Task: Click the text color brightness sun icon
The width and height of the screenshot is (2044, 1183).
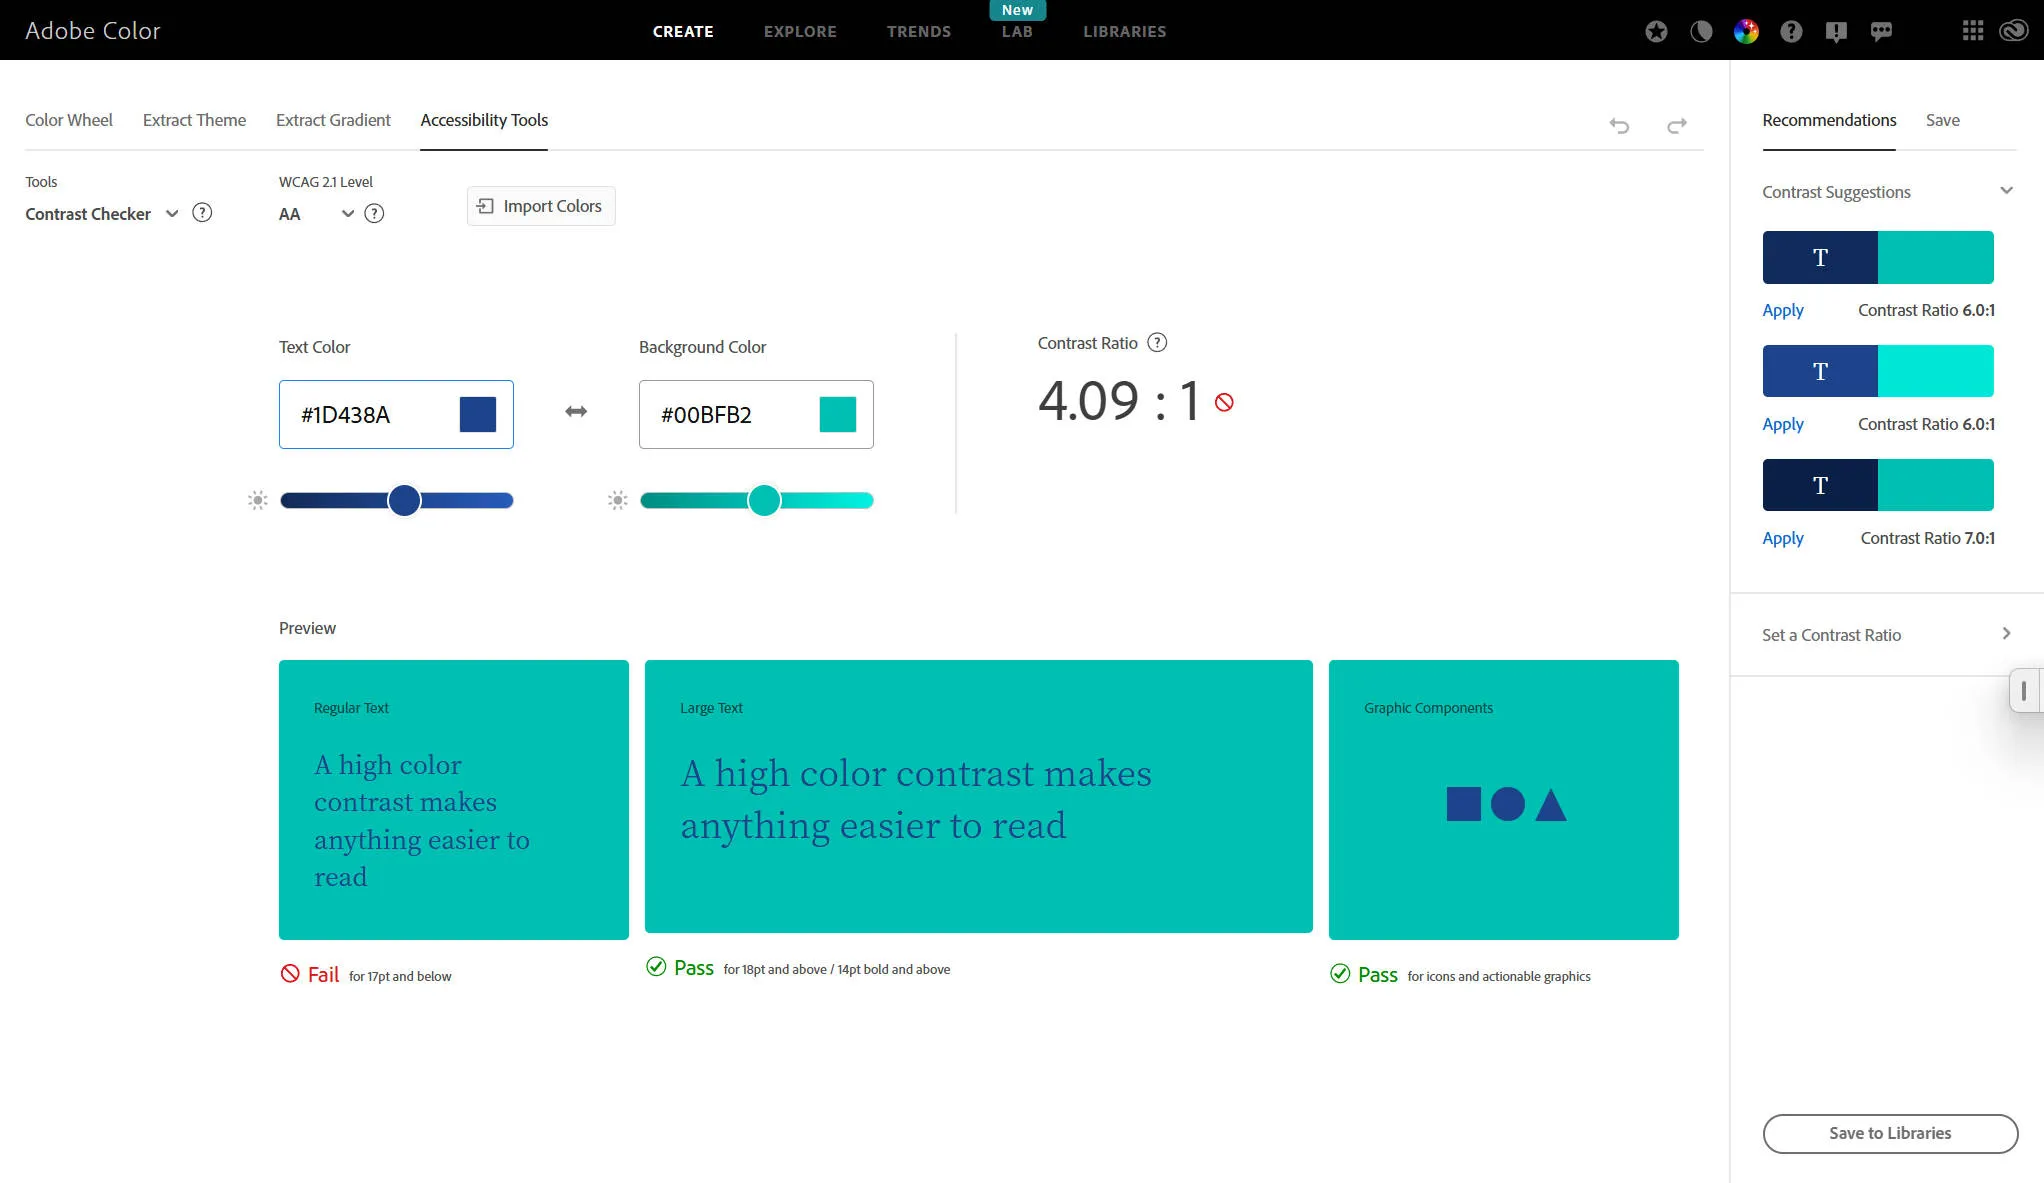Action: [258, 500]
